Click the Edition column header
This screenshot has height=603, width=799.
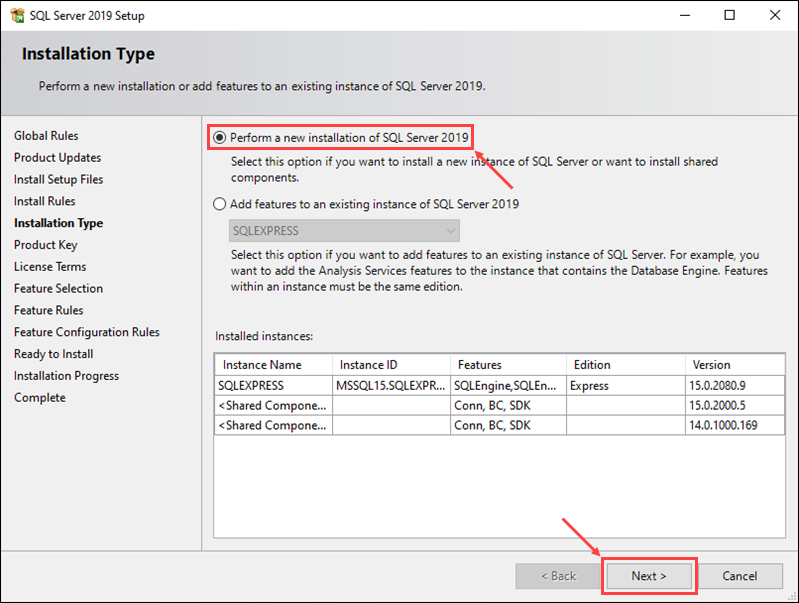tap(626, 365)
